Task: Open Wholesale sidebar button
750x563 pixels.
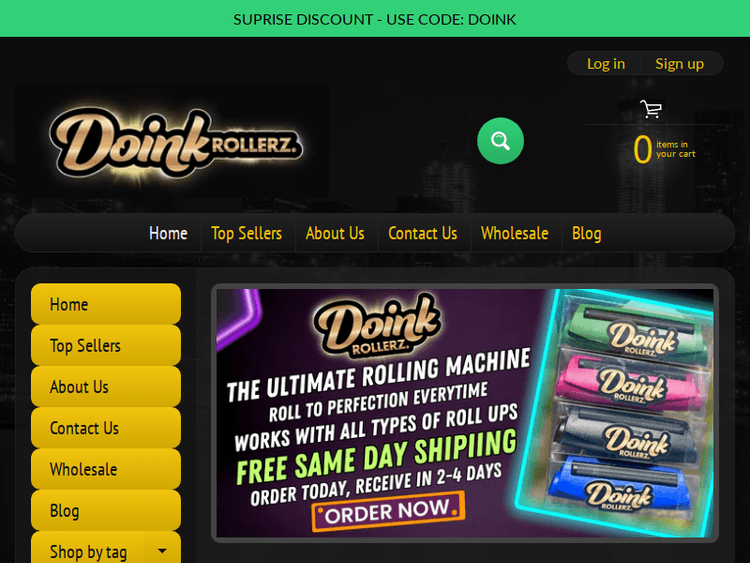Action: (106, 469)
